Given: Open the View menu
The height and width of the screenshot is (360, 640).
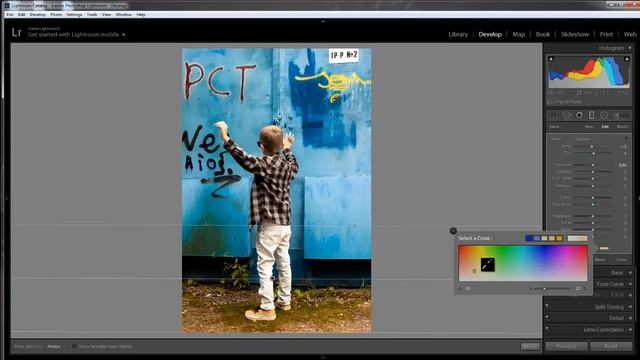Looking at the screenshot, I should [x=106, y=15].
